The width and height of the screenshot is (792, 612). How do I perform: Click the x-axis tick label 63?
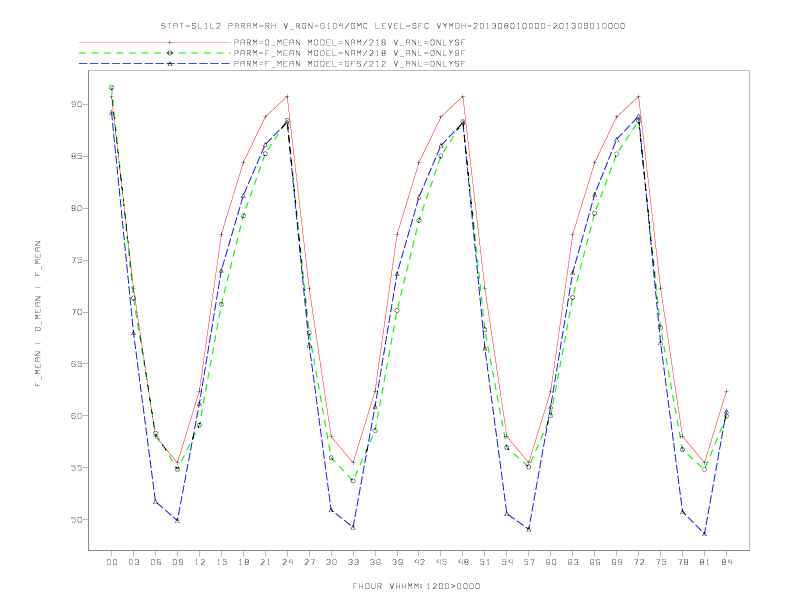573,562
